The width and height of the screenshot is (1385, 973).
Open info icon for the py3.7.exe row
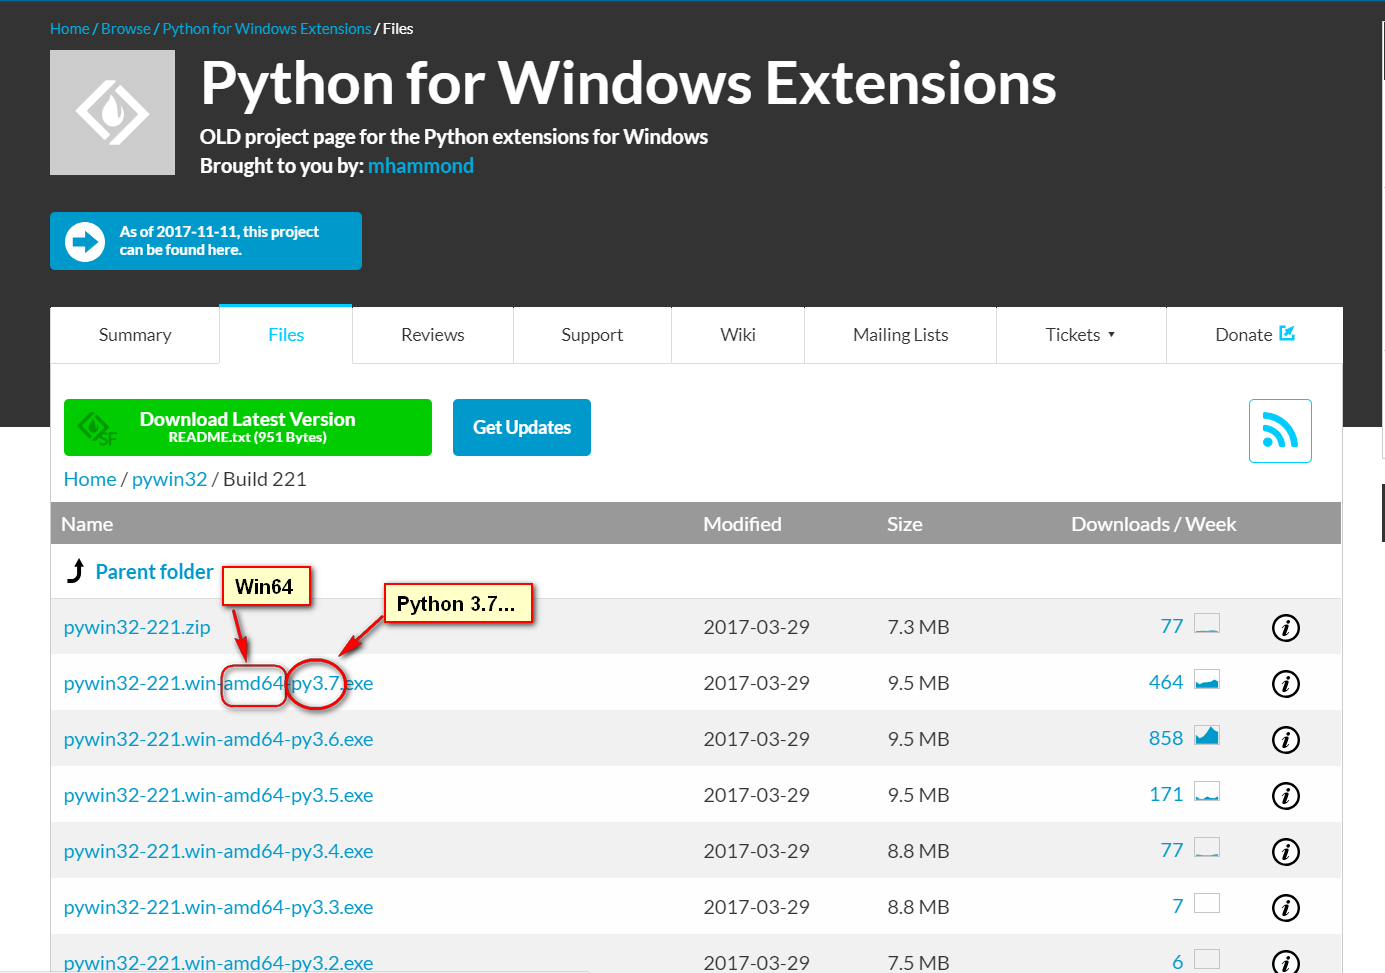1286,684
